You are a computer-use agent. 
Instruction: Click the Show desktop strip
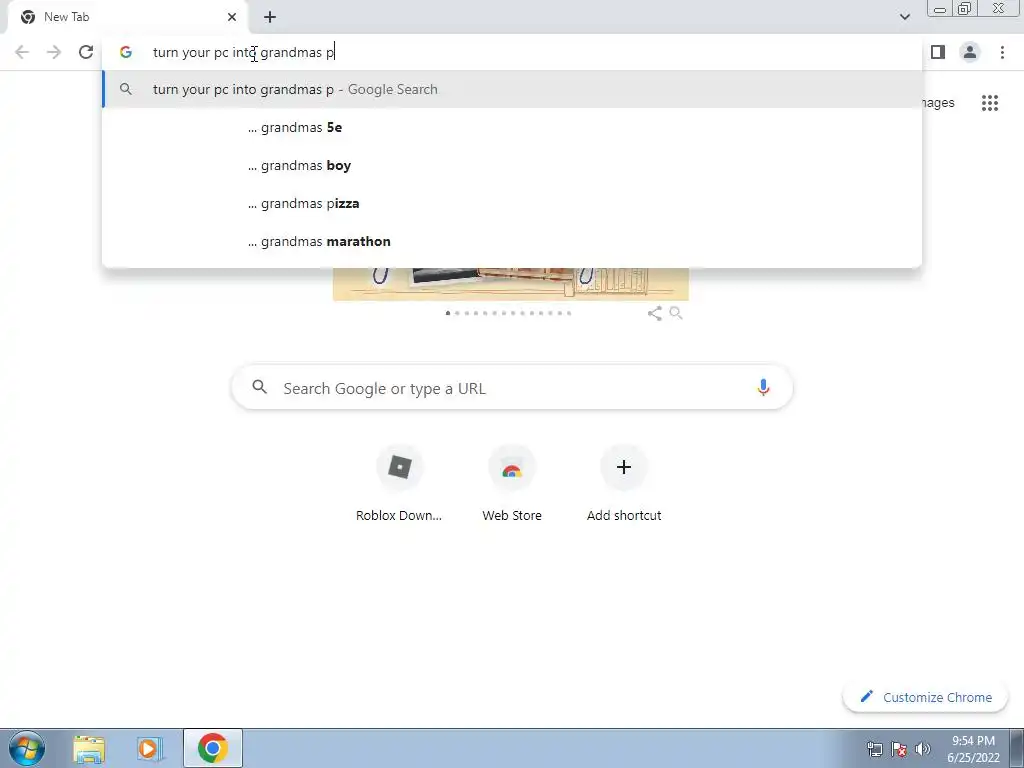pos(1017,748)
